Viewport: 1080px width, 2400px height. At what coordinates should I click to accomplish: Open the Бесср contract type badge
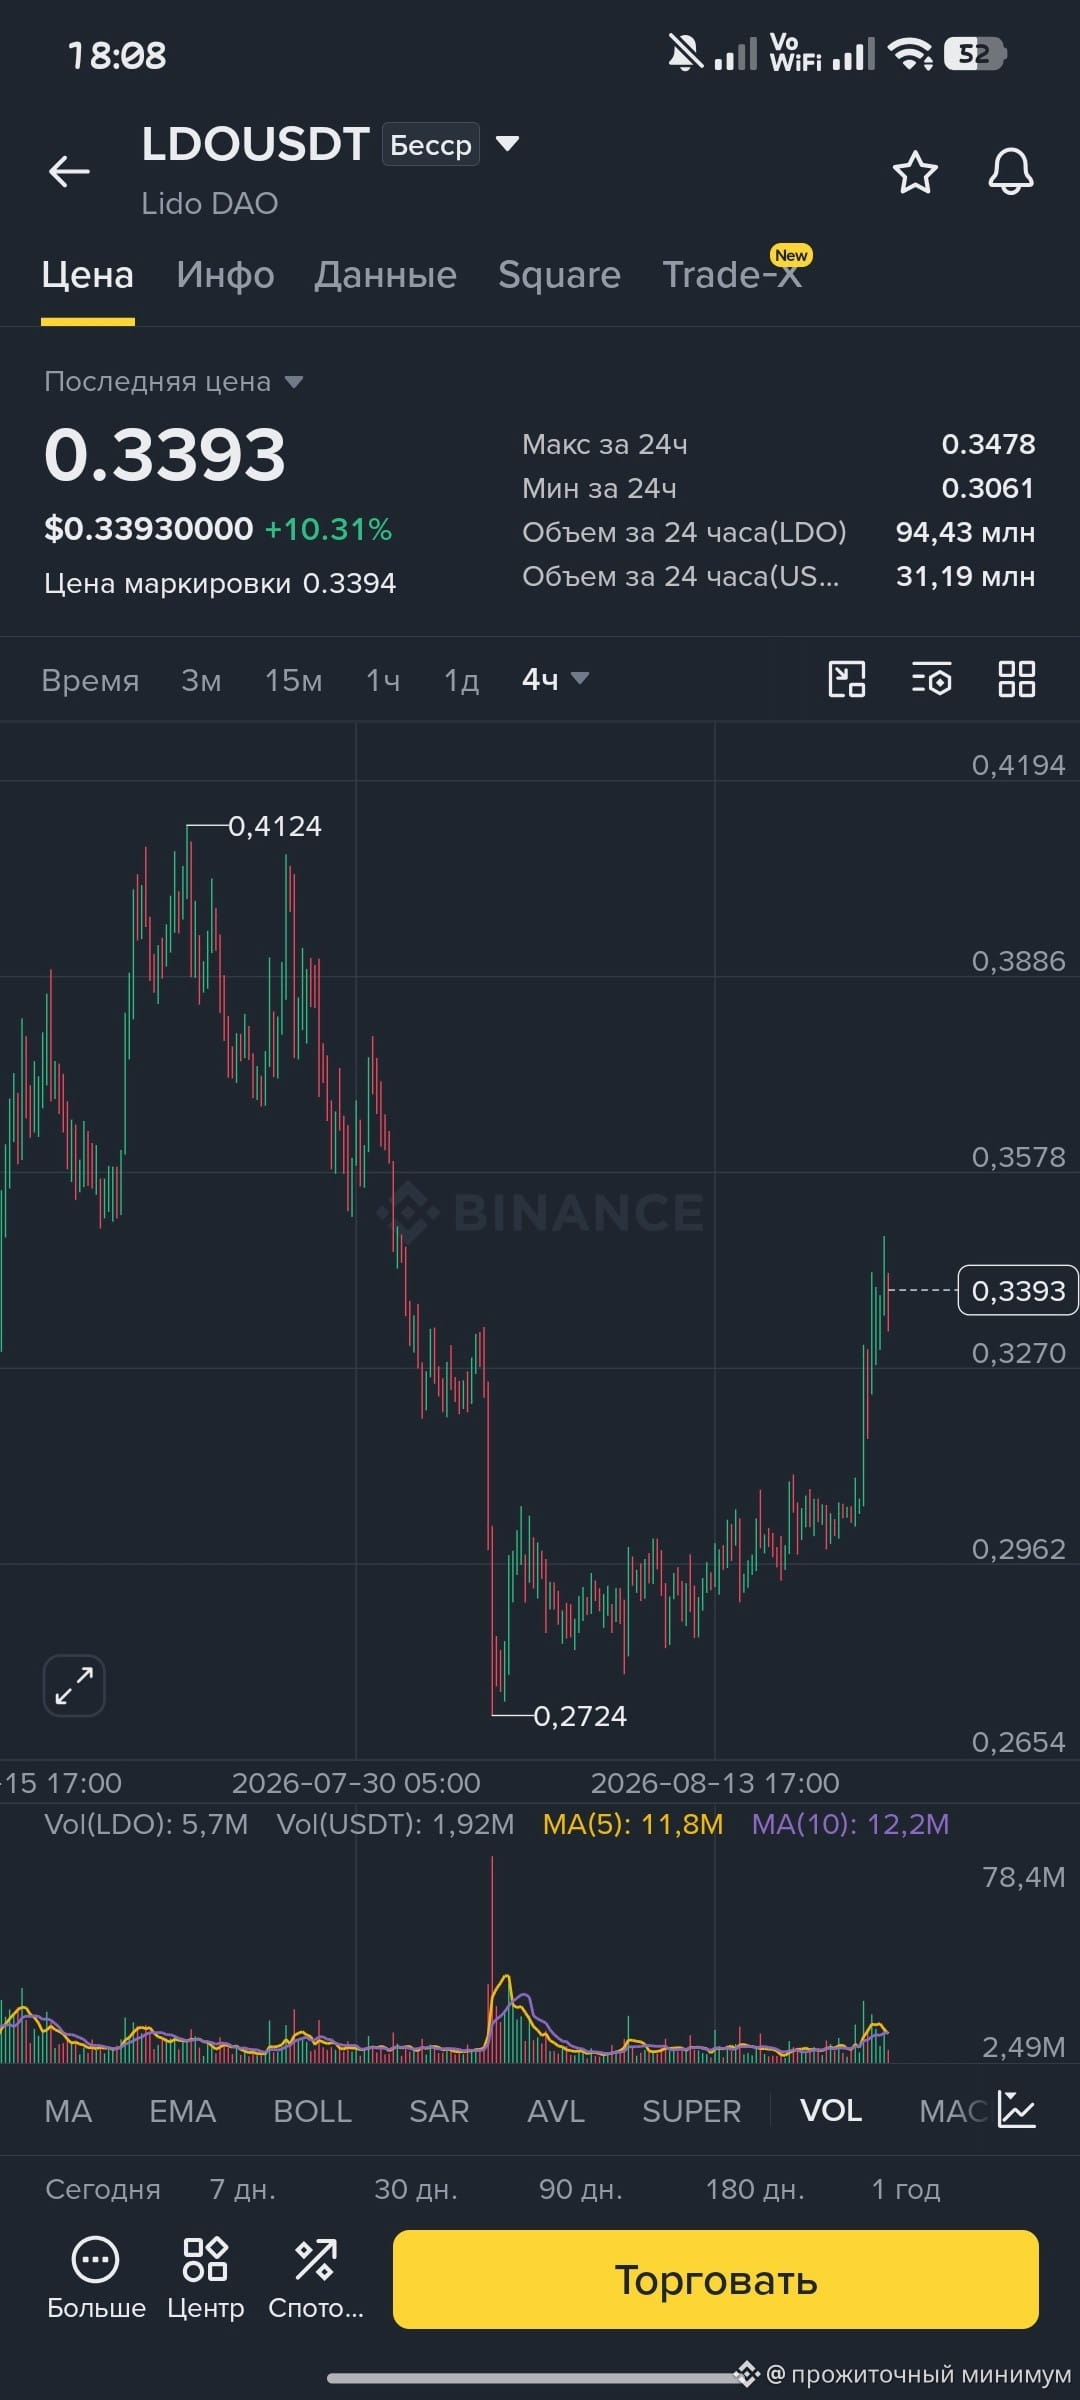click(431, 144)
